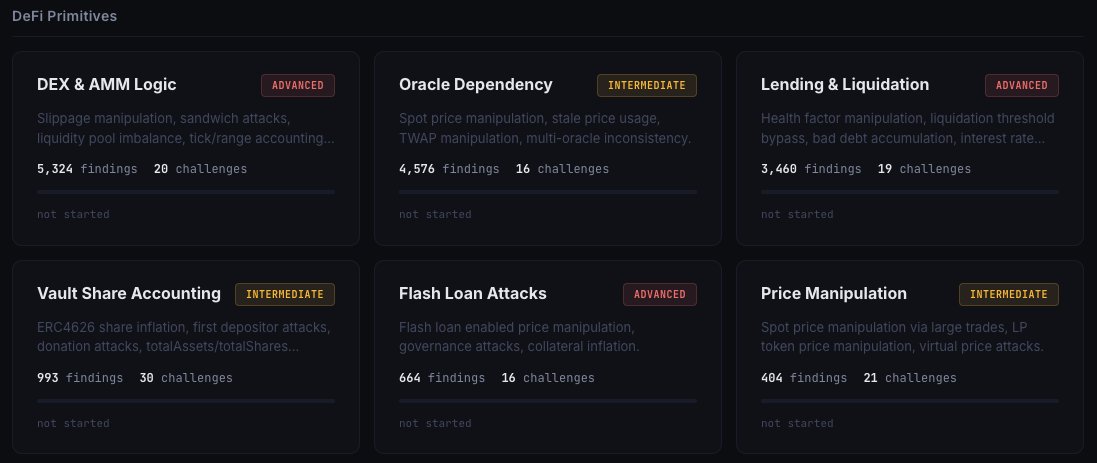Viewport: 1097px width, 463px height.
Task: Open the Vault Share Accounting card title
Action: [129, 294]
